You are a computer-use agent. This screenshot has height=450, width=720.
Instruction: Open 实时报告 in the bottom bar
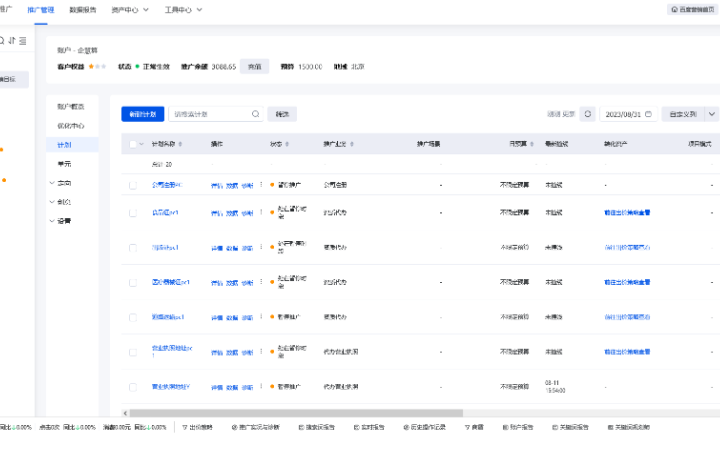pos(369,427)
